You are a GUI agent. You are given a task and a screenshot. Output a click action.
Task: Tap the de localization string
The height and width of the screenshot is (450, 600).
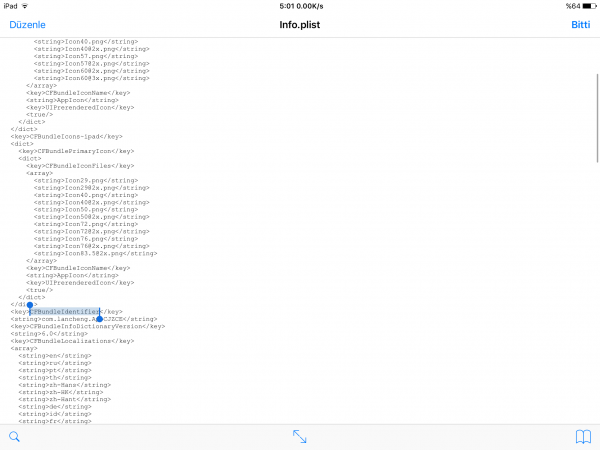[55, 407]
